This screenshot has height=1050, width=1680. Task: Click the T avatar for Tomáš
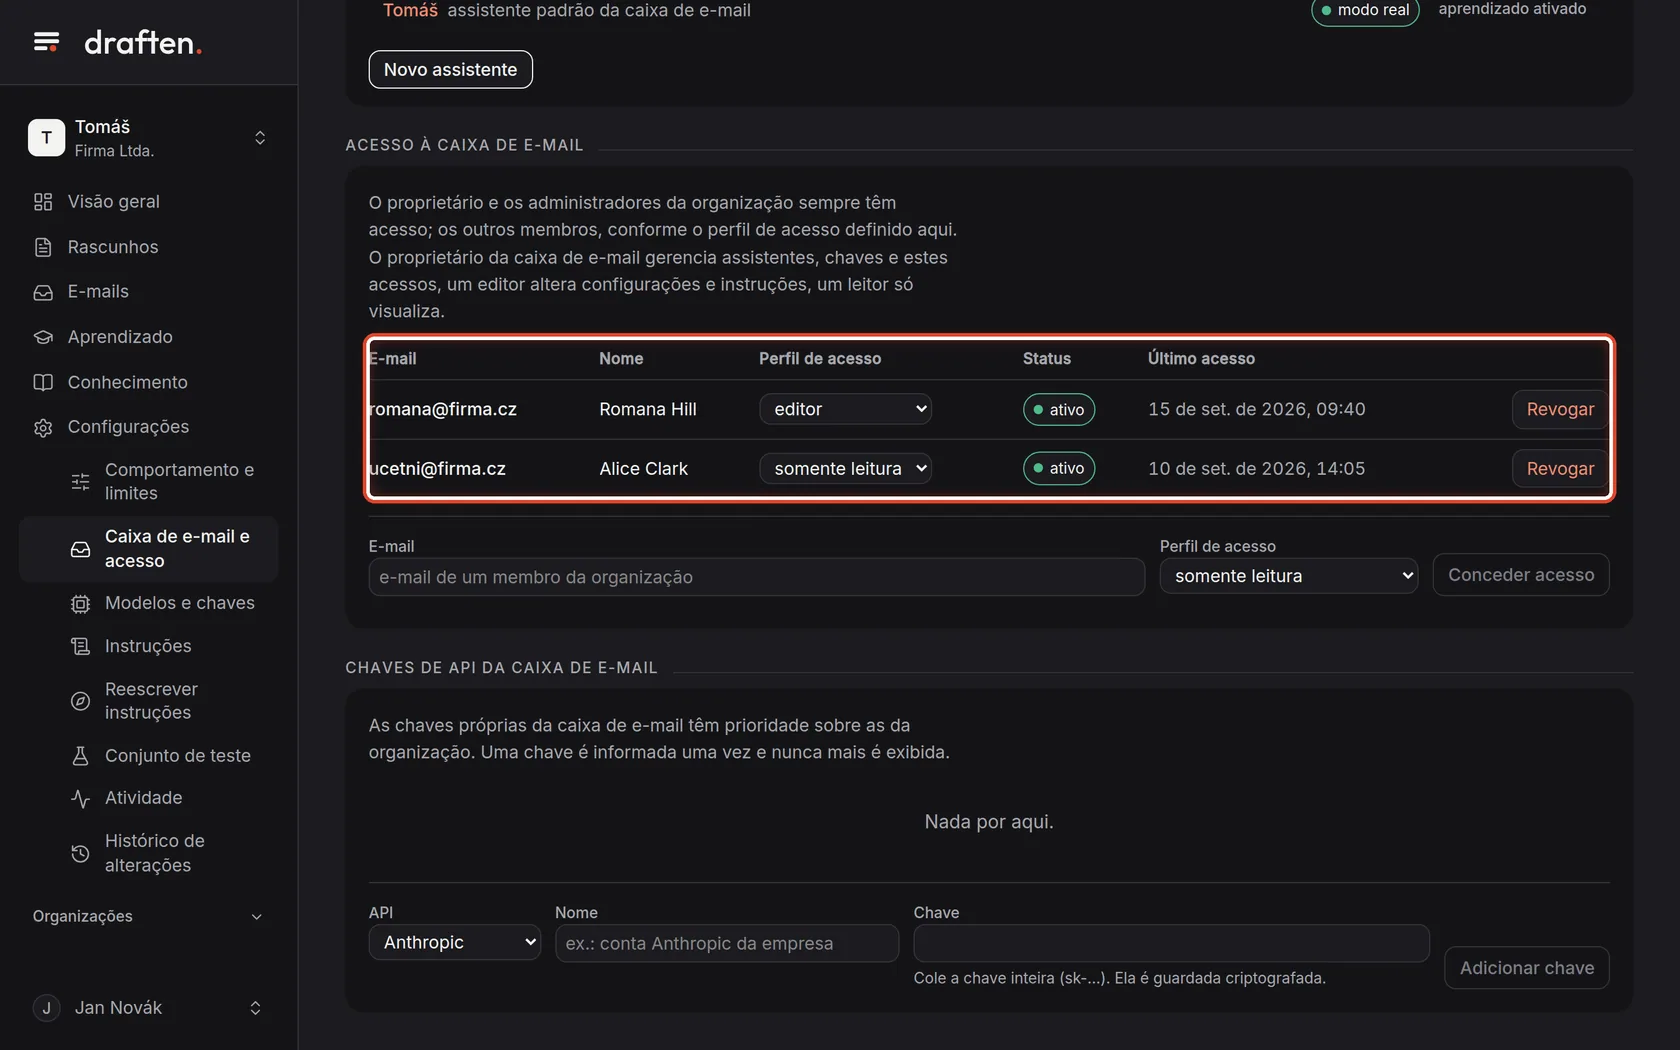click(46, 138)
